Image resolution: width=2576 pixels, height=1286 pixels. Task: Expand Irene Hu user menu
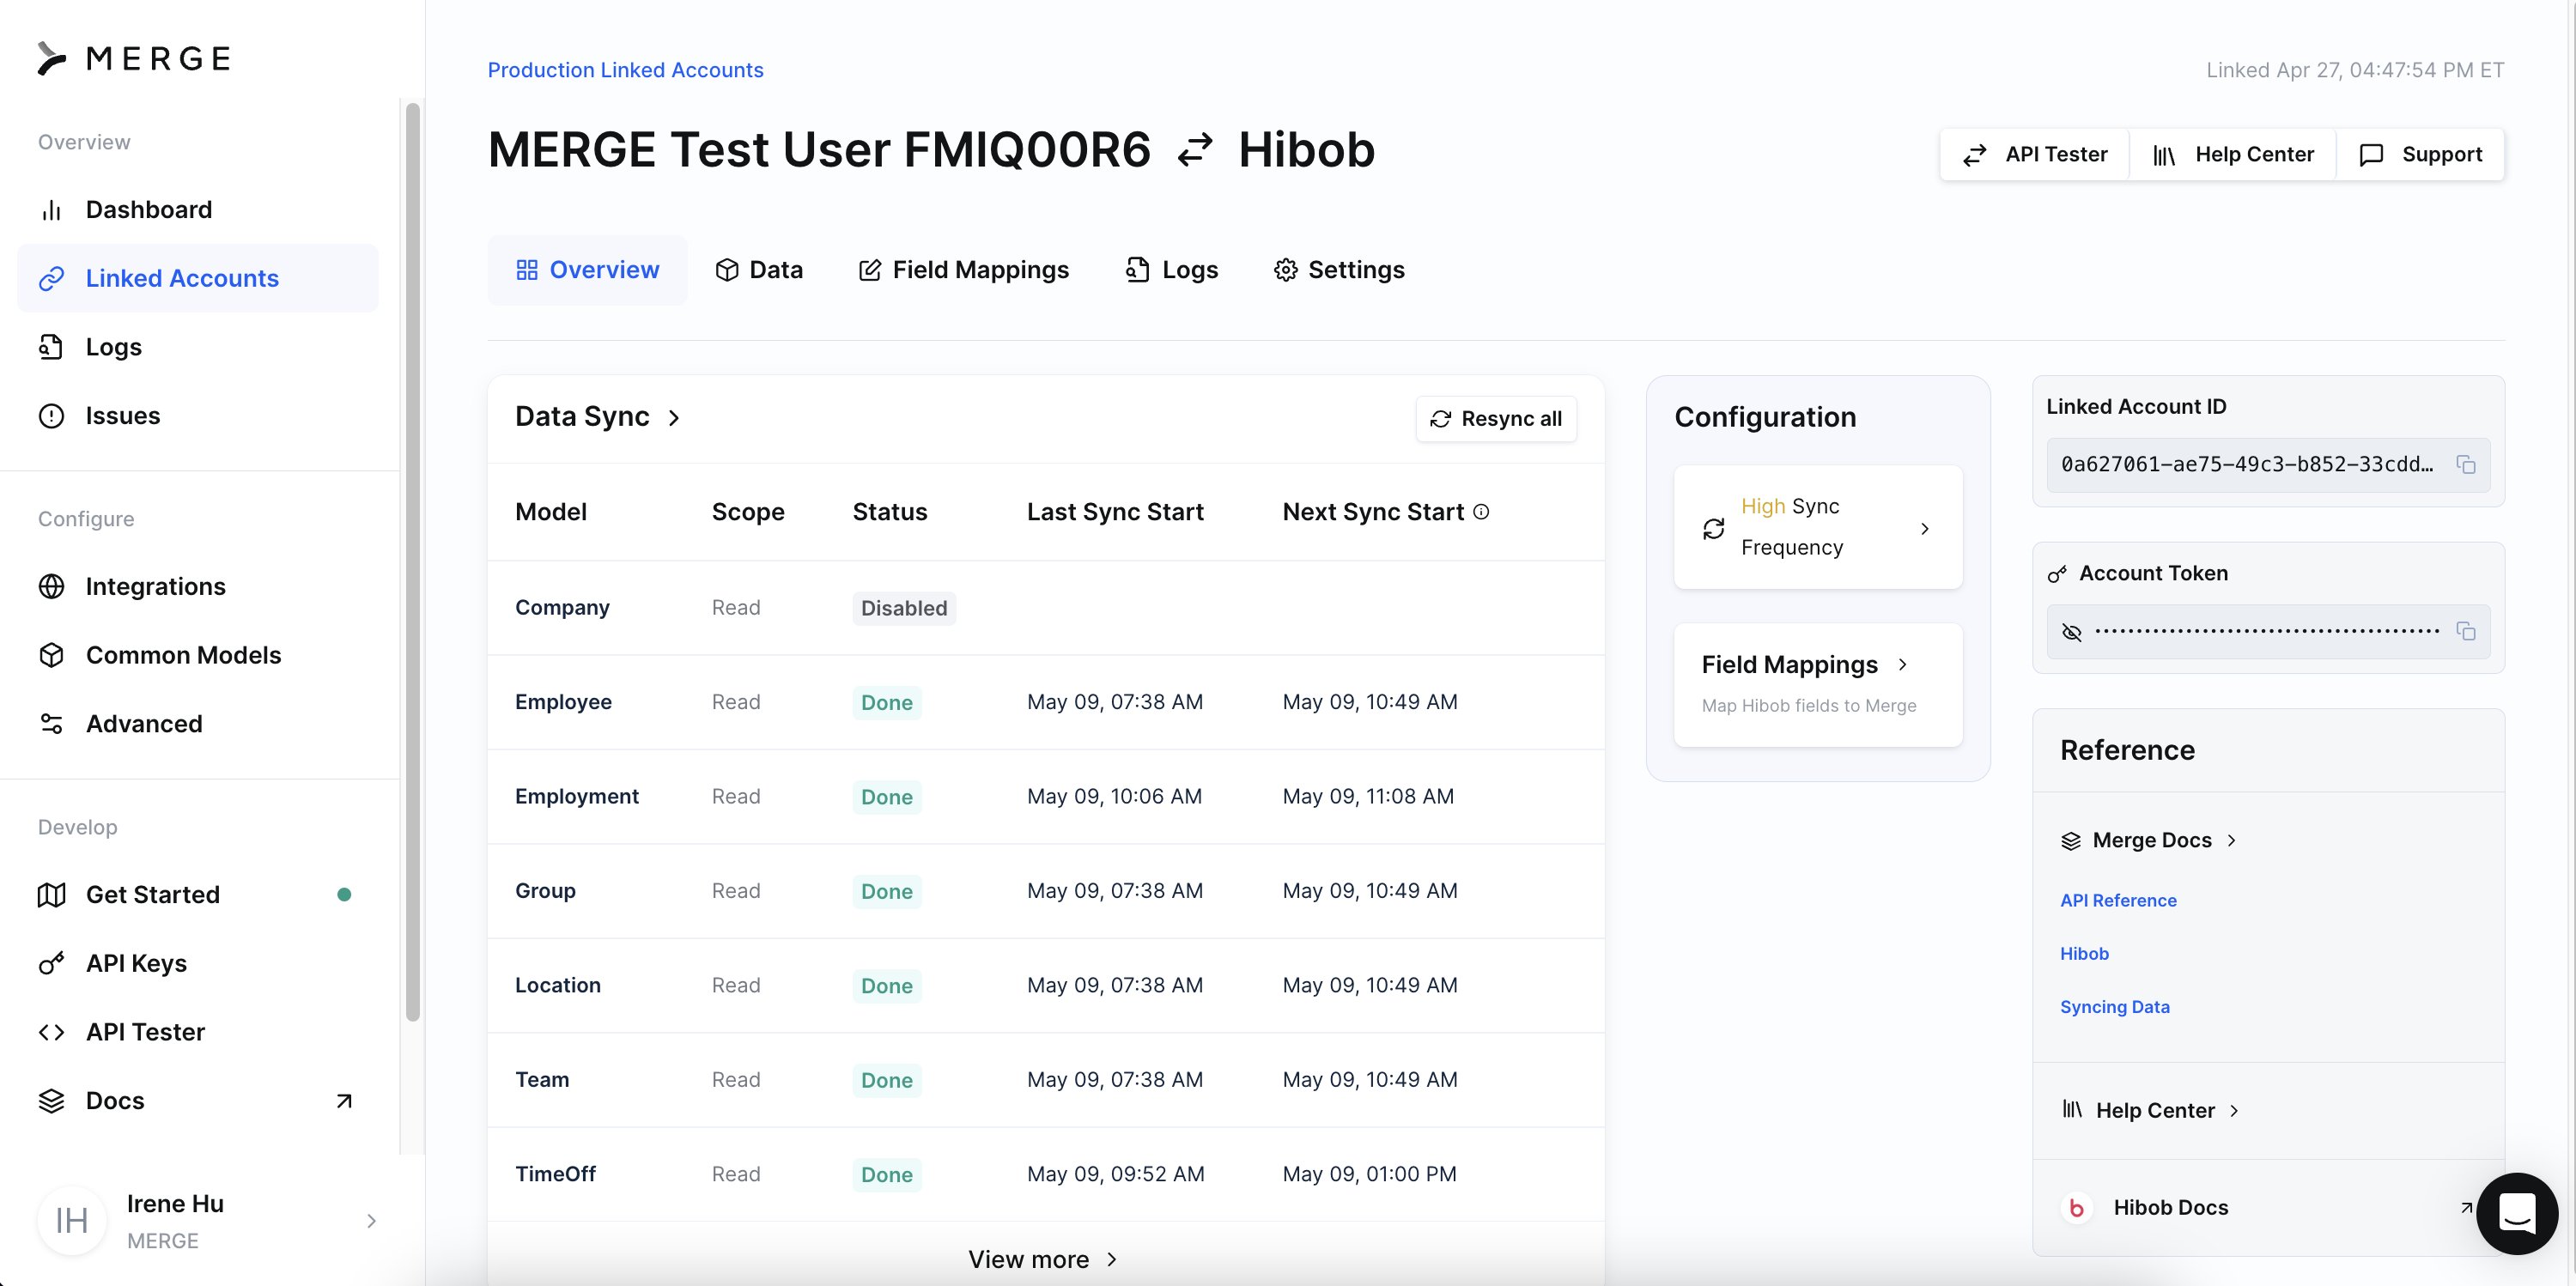[x=371, y=1221]
